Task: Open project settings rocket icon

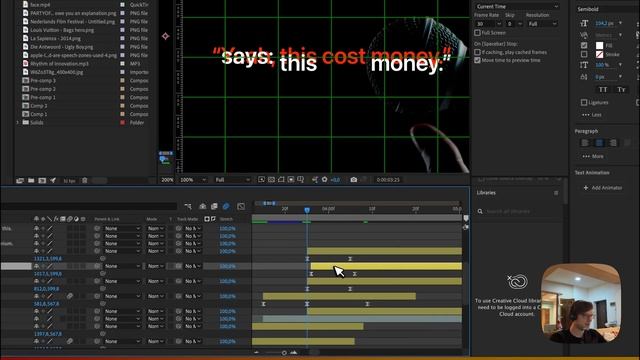Action: pyautogui.click(x=53, y=180)
